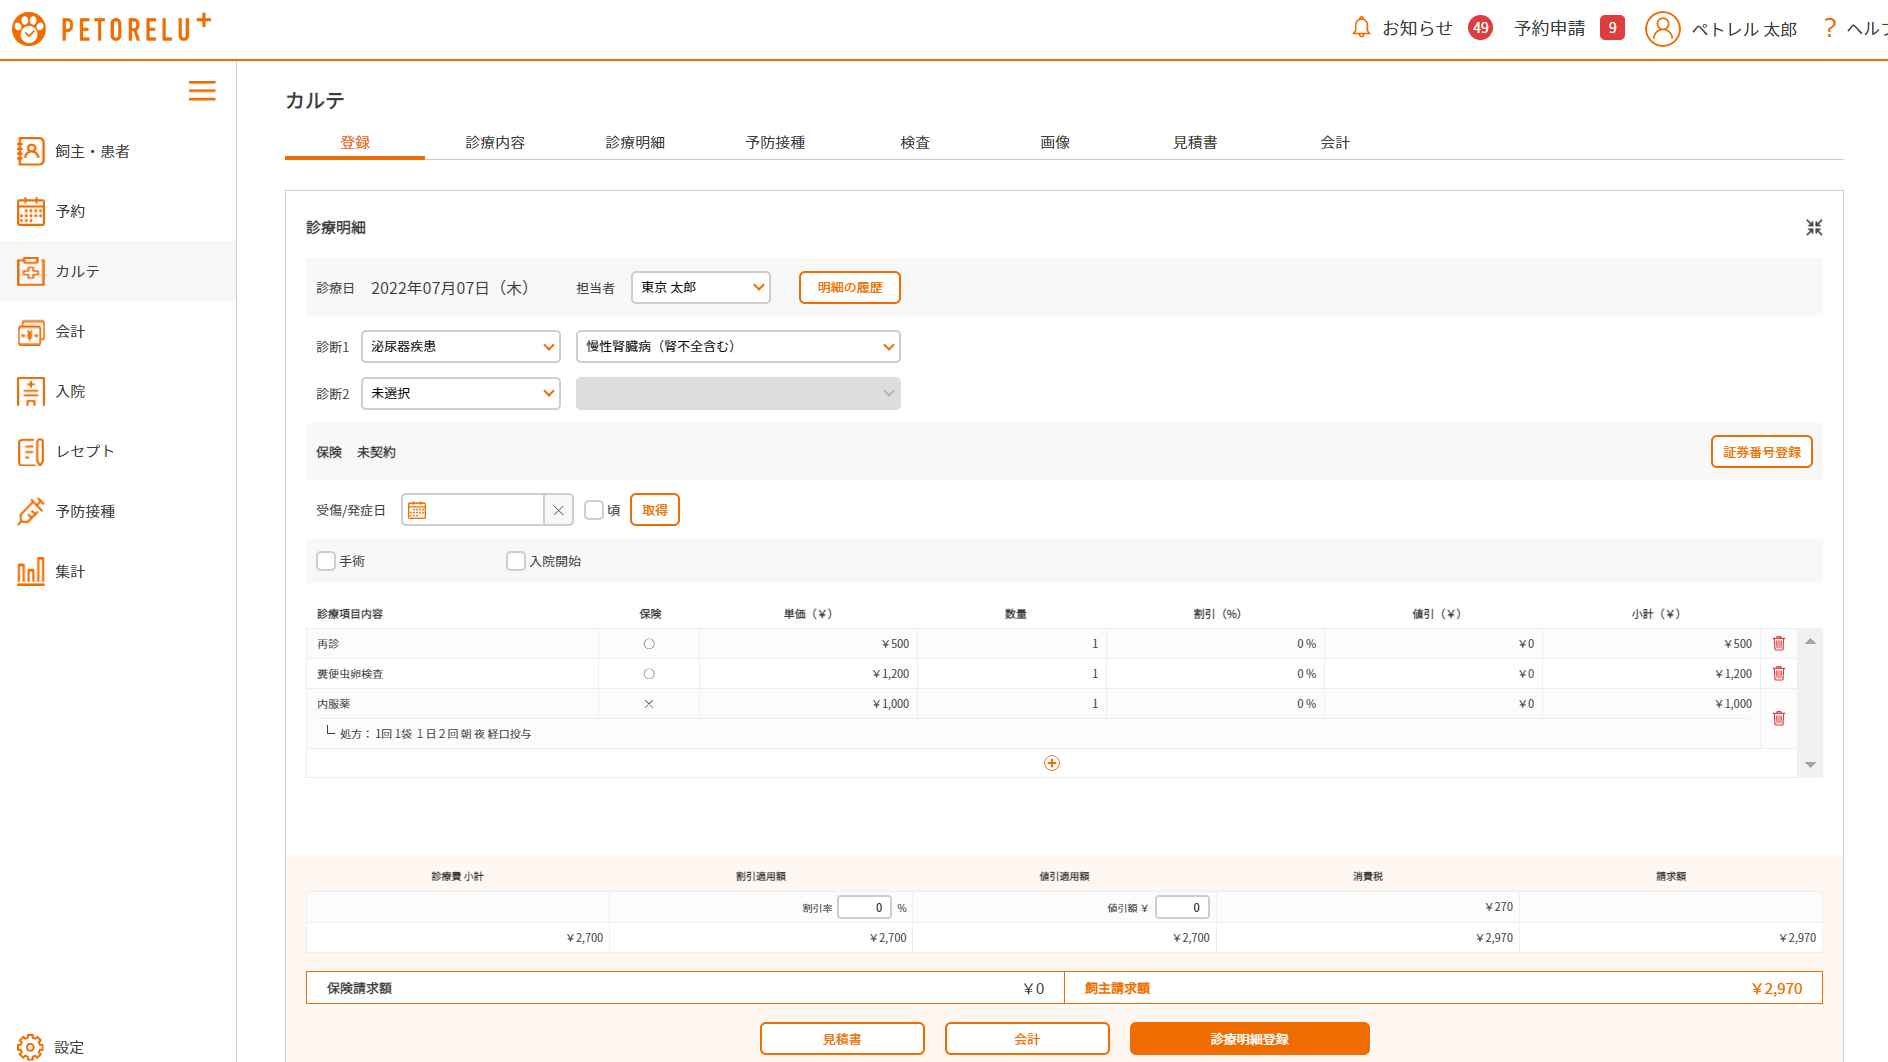Open the 担当者 東京 太郎 dropdown
The width and height of the screenshot is (1888, 1062).
coord(701,287)
